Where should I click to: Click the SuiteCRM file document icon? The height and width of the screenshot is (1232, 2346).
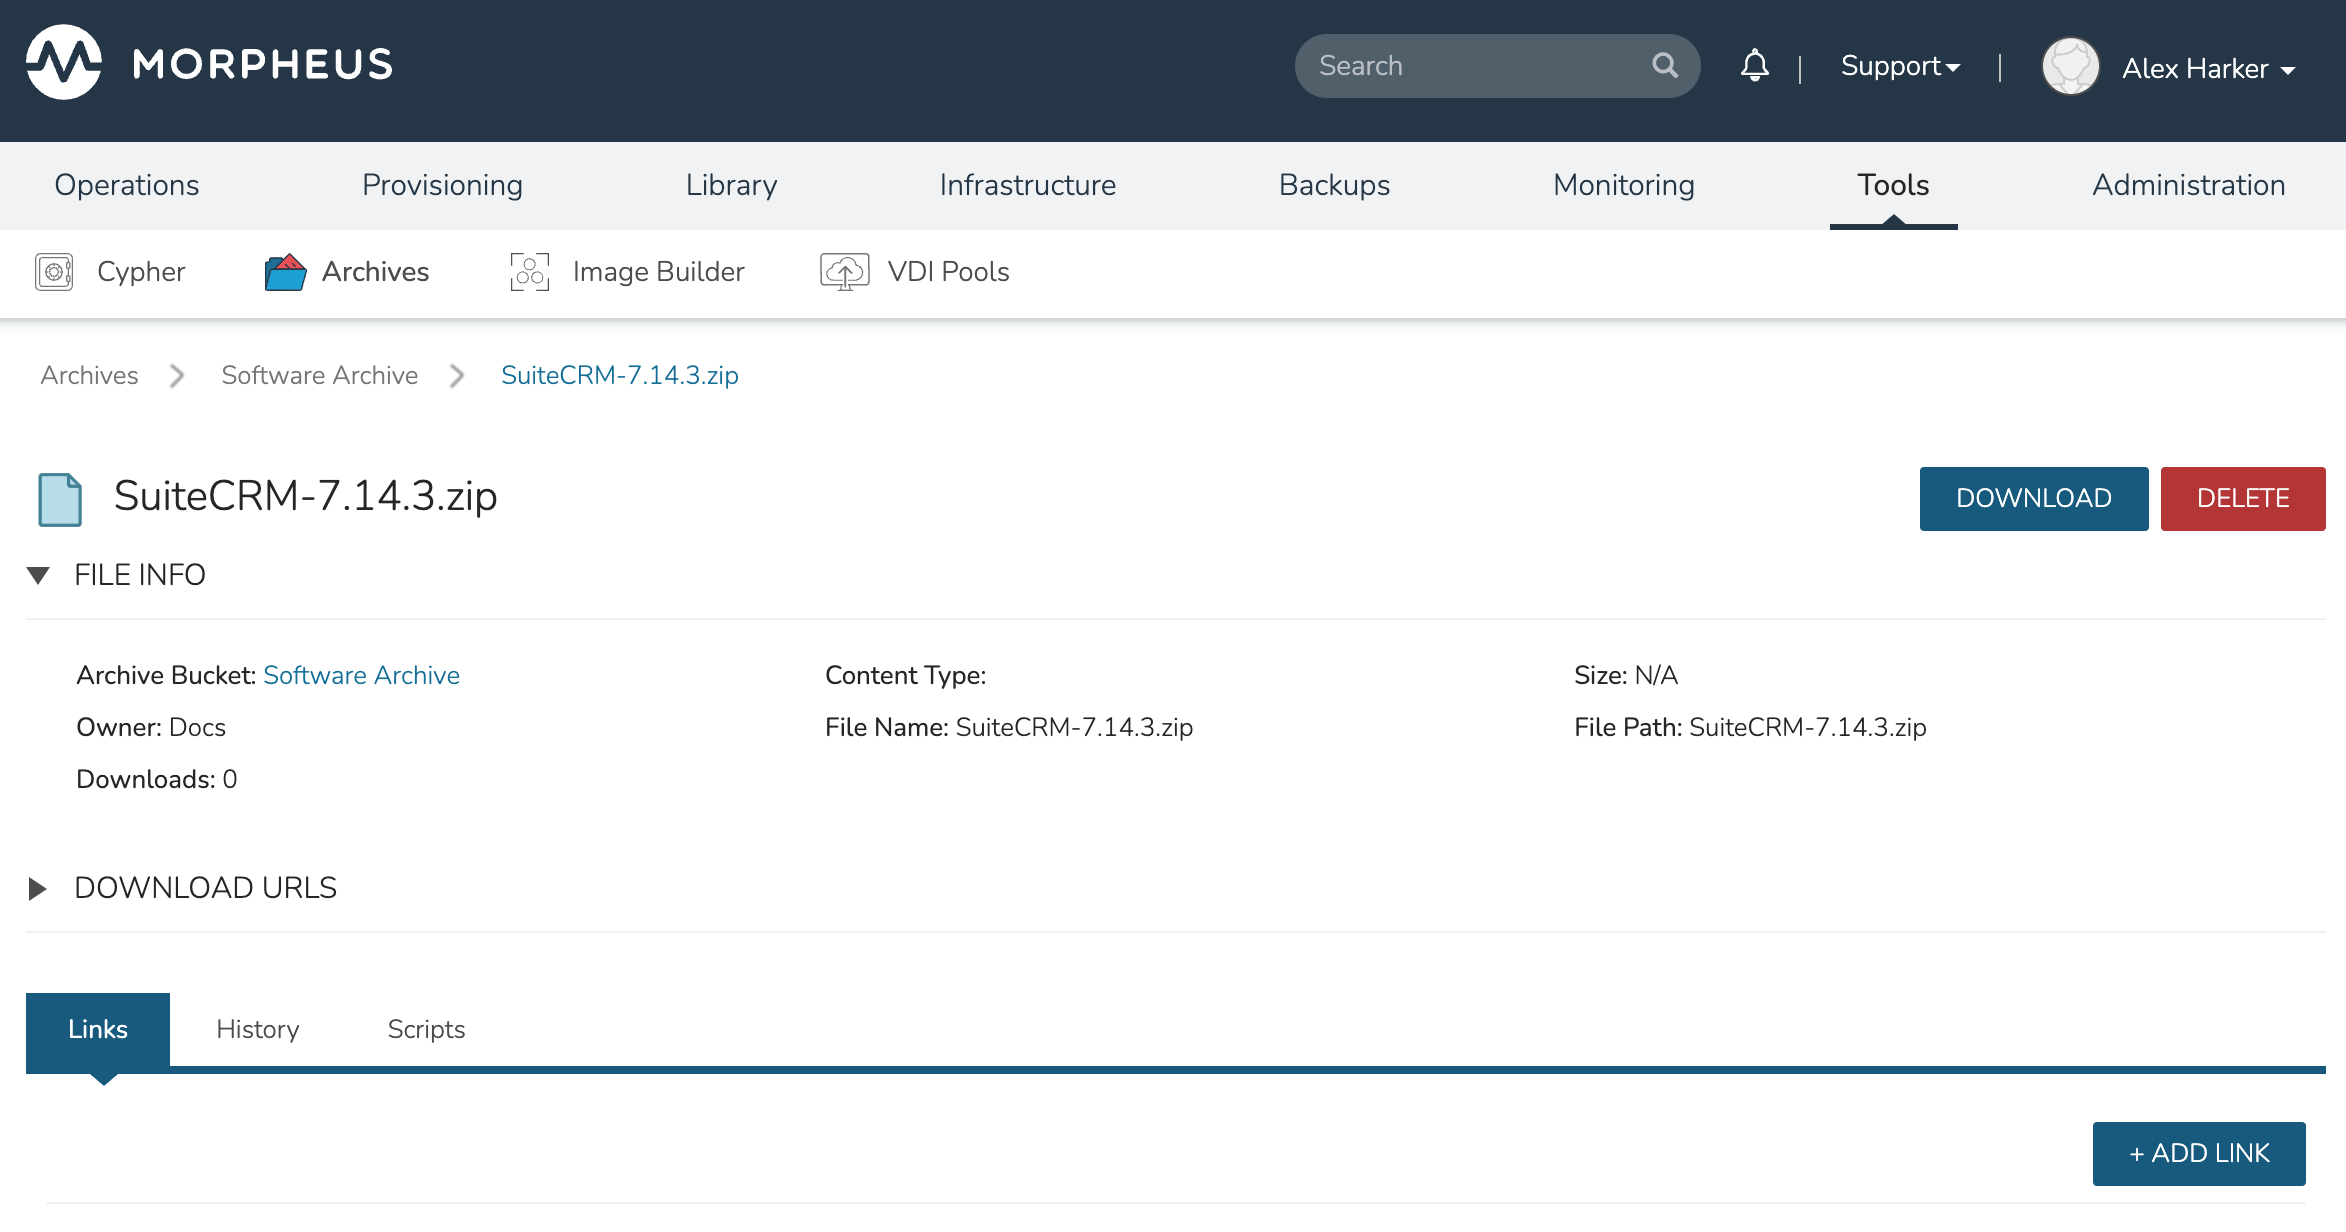[x=60, y=499]
